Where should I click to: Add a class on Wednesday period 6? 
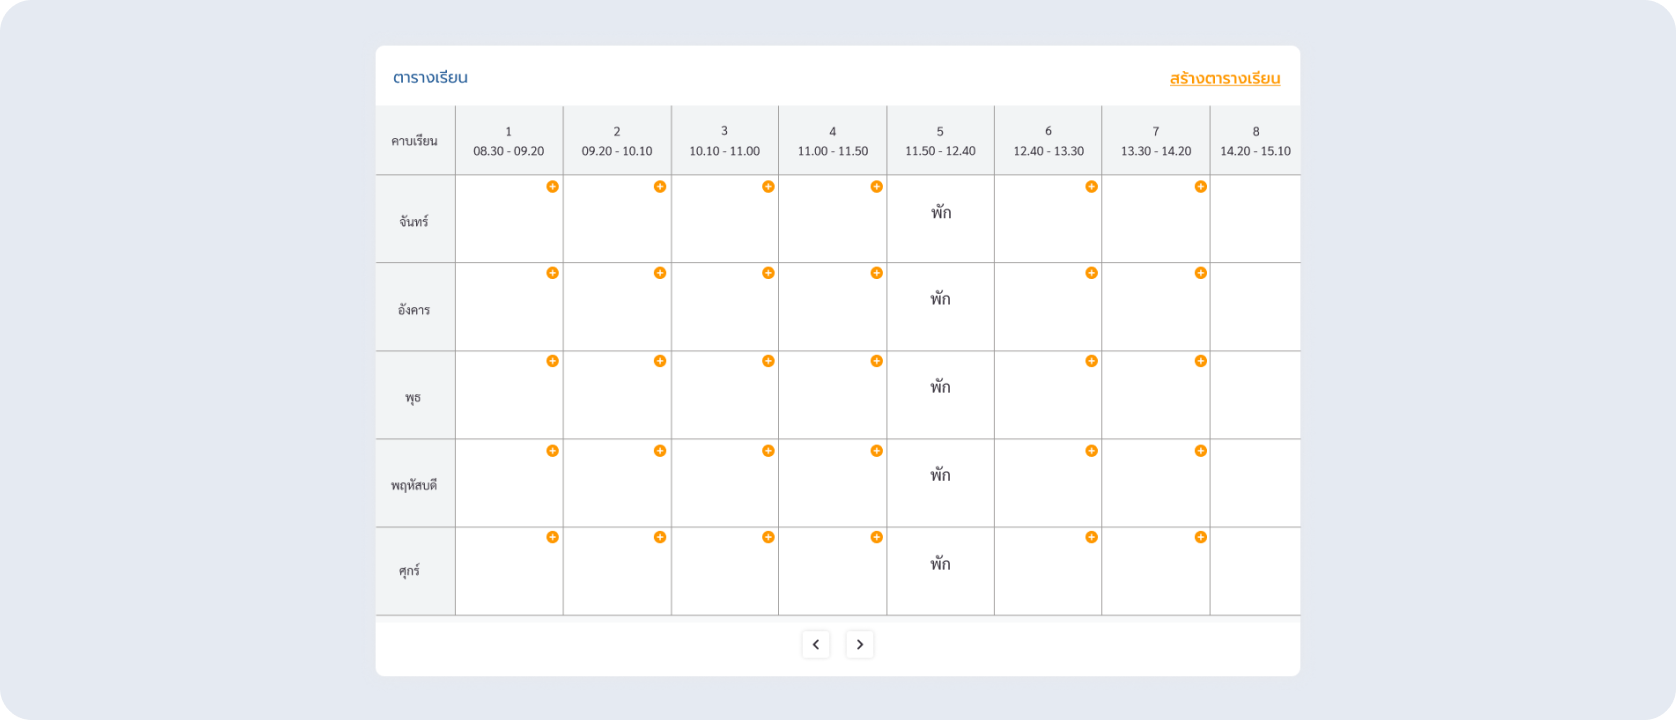tap(1092, 361)
